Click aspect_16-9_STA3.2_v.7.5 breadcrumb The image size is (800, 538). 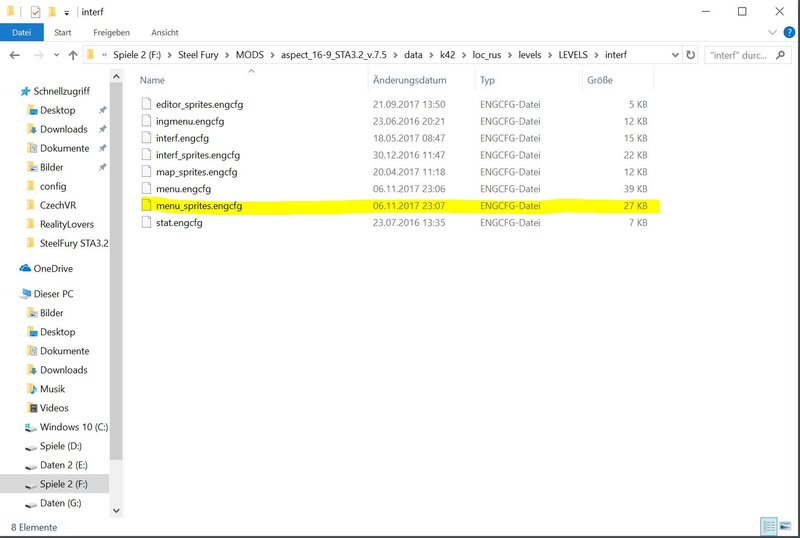[x=334, y=55]
